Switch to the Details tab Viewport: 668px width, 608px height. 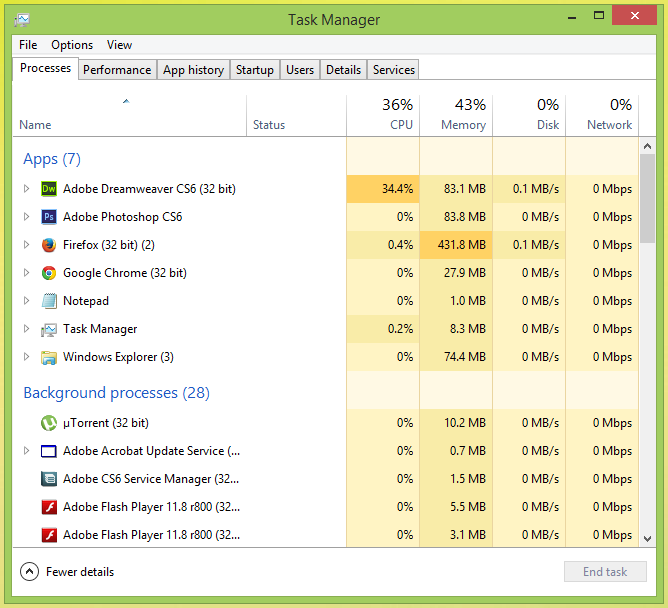click(x=343, y=70)
